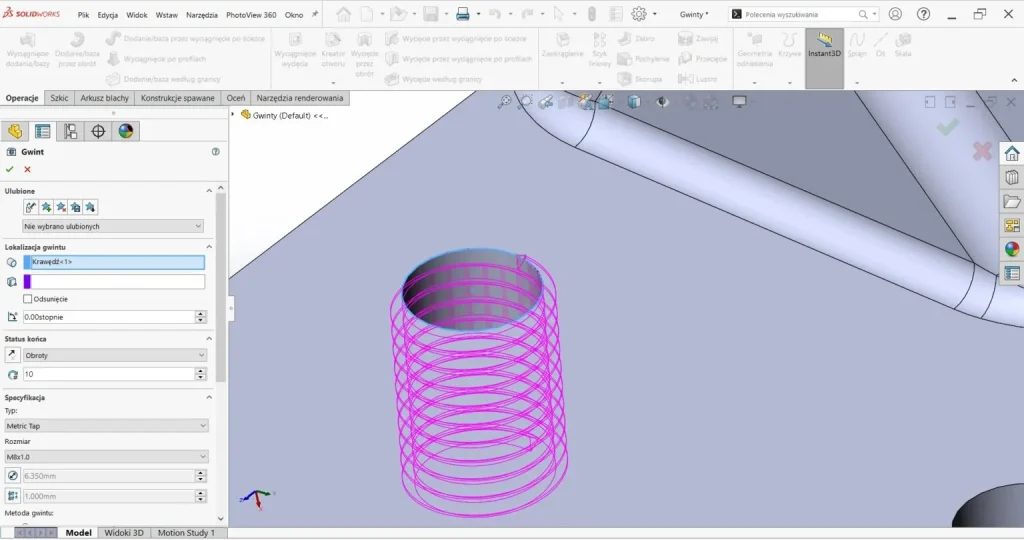Image resolution: width=1024 pixels, height=540 pixels.
Task: Collapse the Lokalizacja gwintu section
Action: (209, 247)
